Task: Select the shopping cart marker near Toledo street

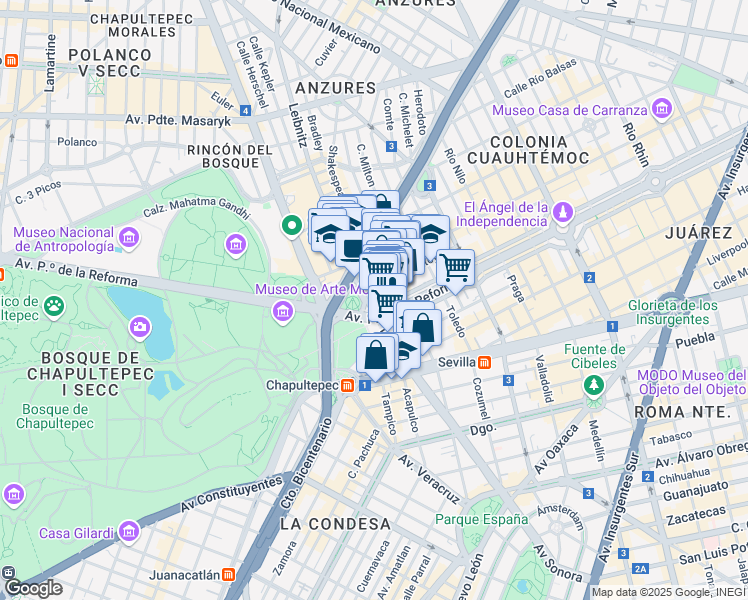Action: 456,271
